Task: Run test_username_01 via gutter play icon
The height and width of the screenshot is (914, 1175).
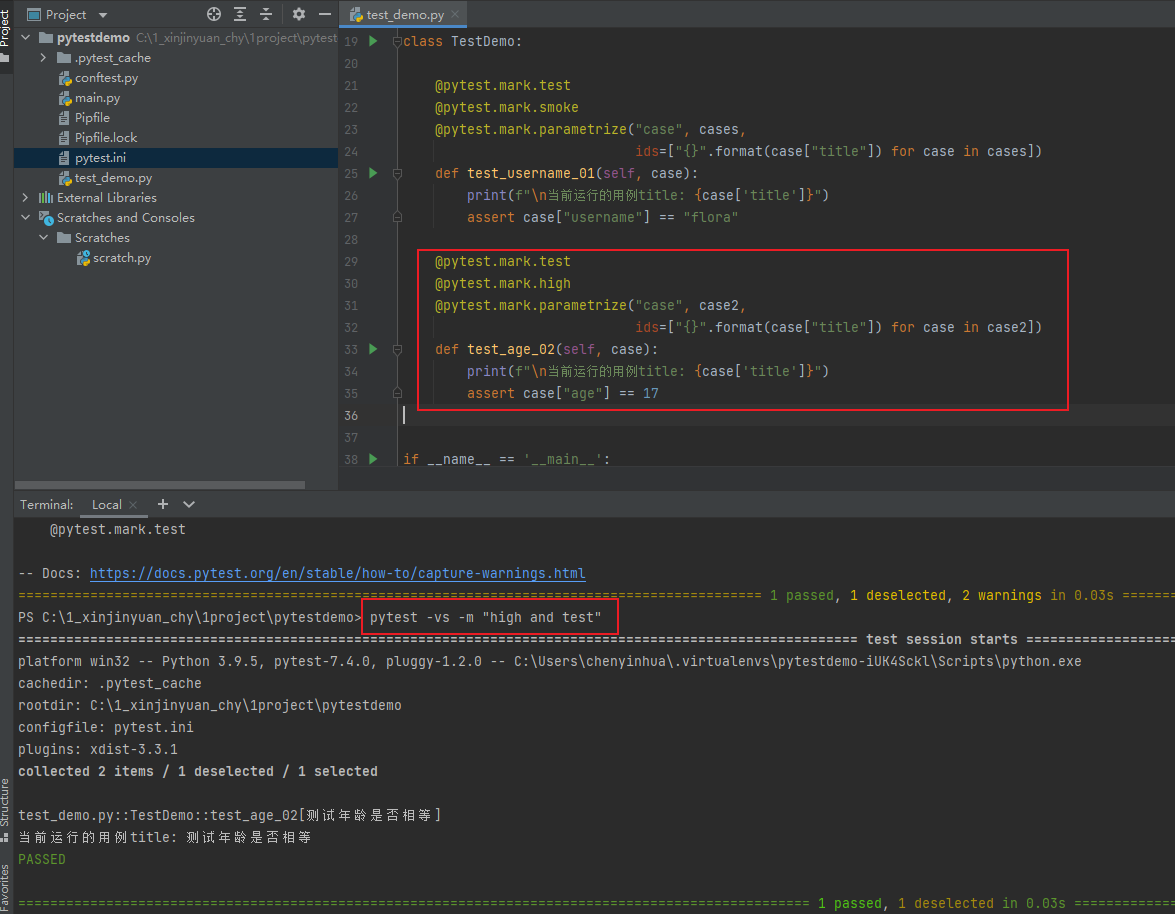Action: (x=371, y=173)
